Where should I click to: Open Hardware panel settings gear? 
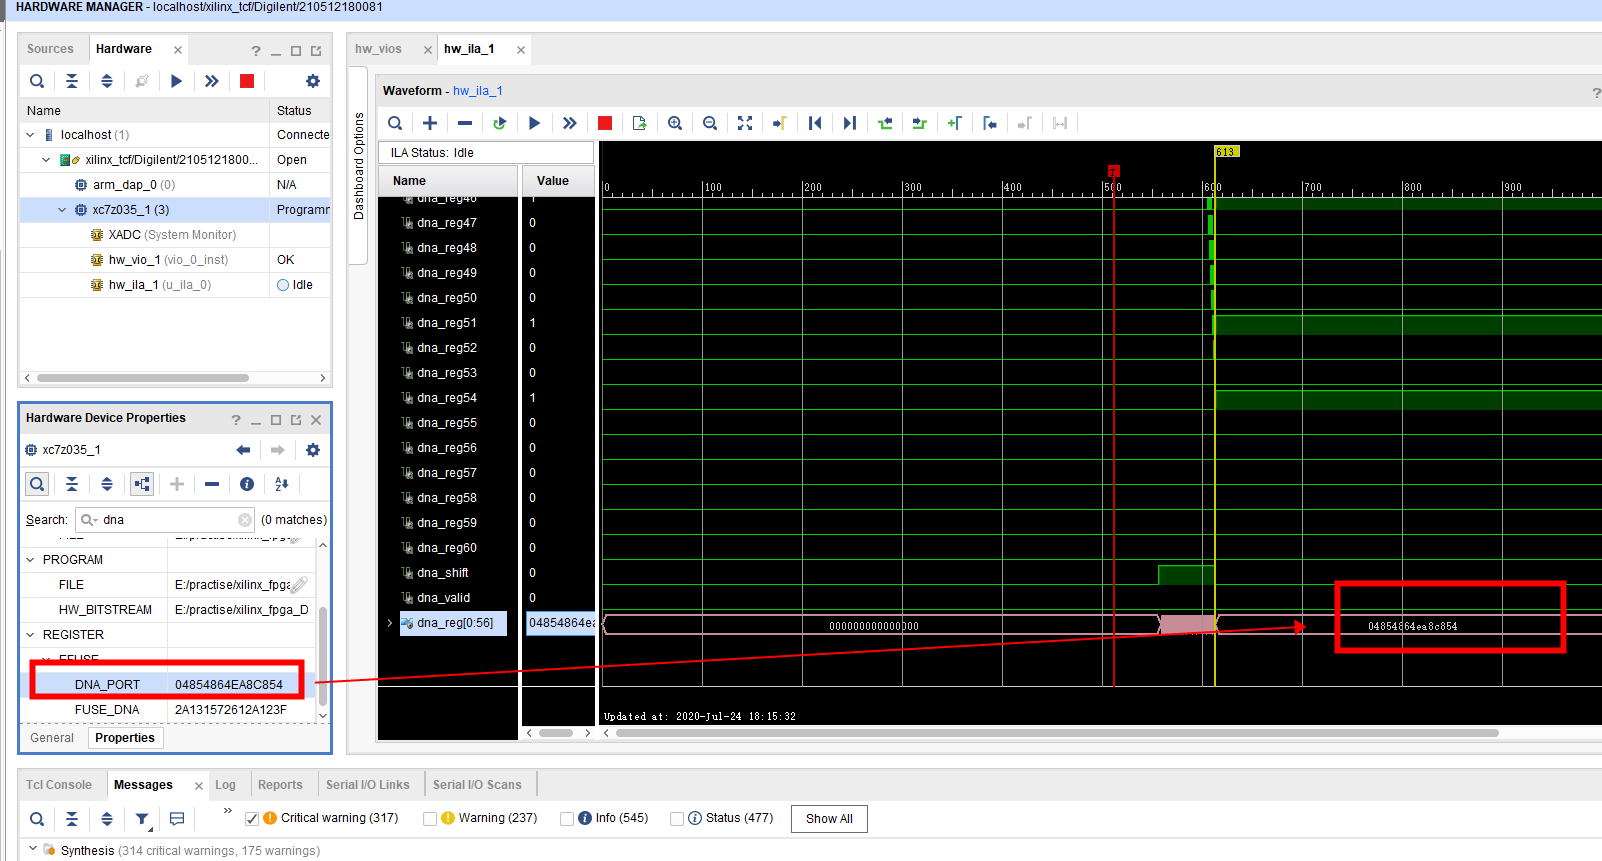coord(313,81)
